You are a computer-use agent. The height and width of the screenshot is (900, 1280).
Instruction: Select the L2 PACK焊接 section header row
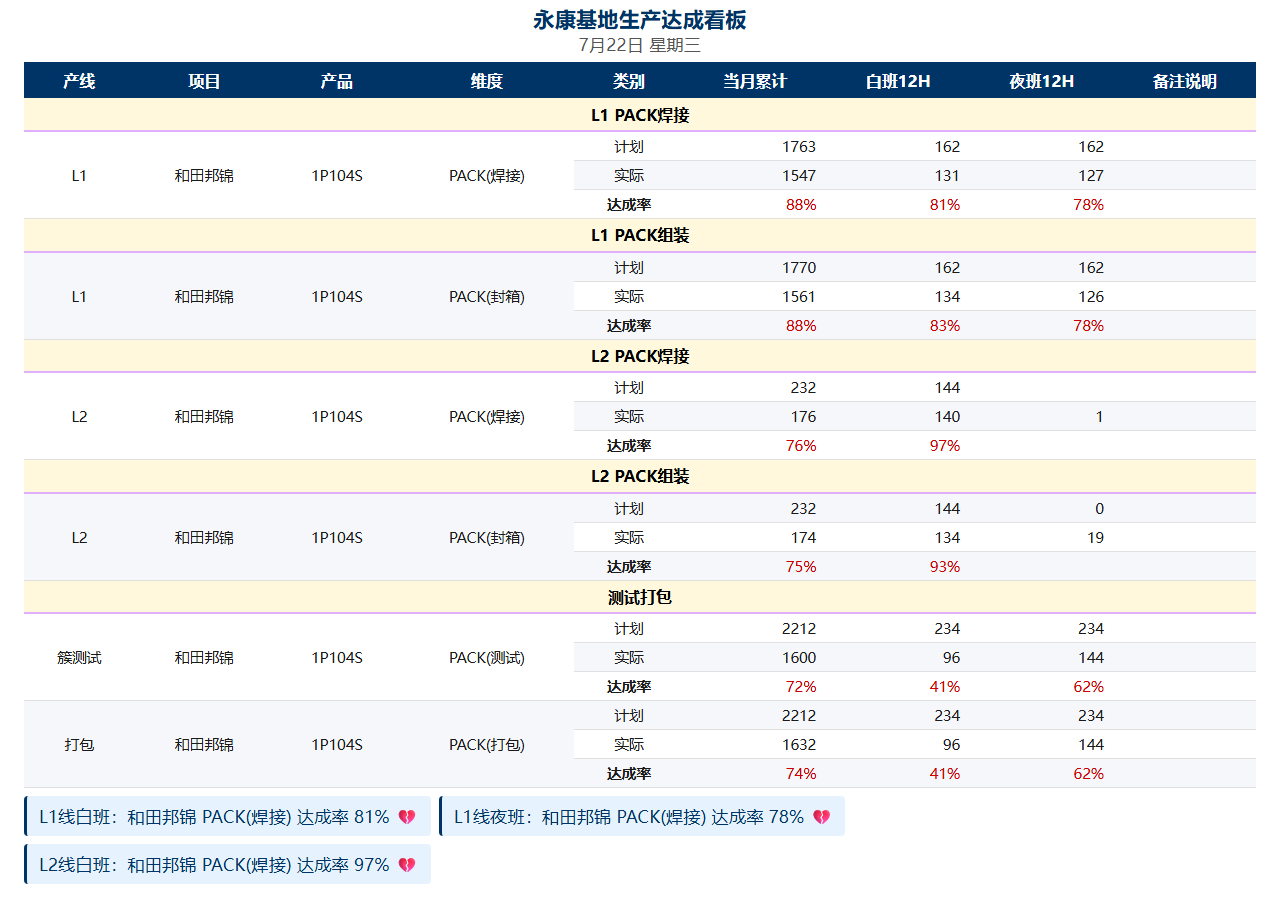click(x=640, y=356)
